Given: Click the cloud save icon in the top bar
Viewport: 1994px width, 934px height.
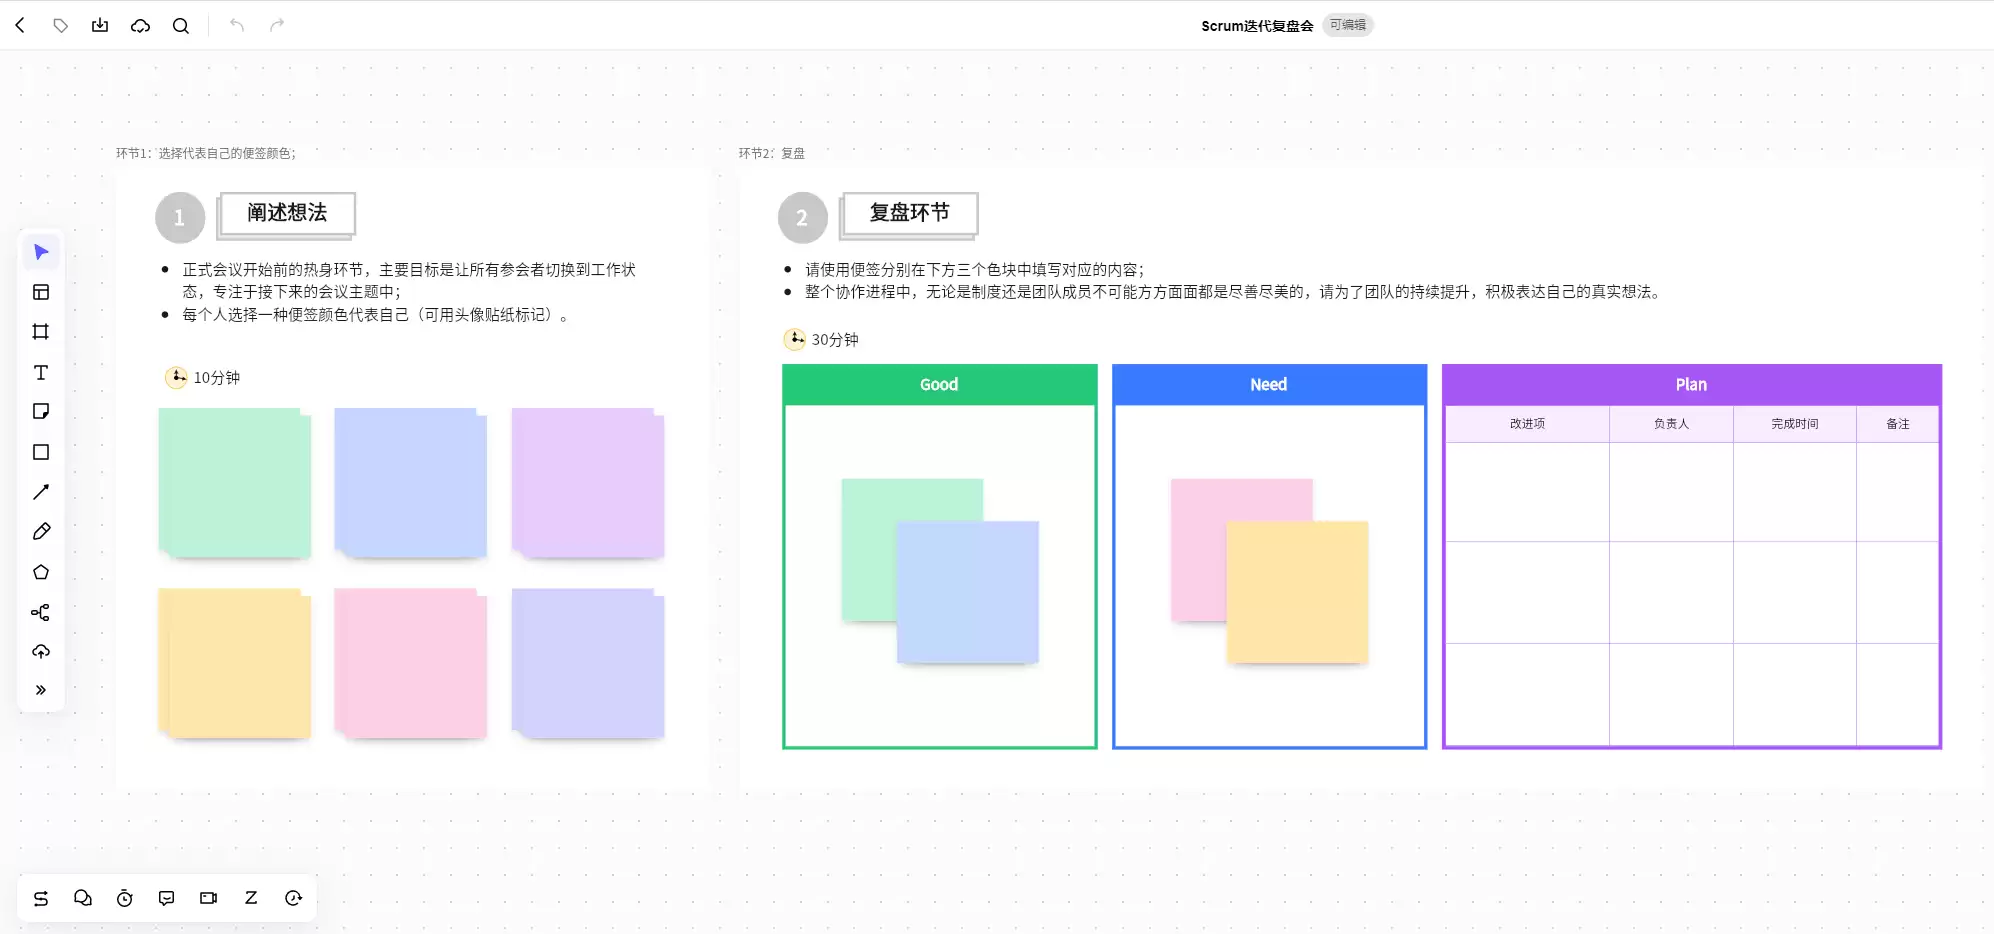Looking at the screenshot, I should click(140, 26).
